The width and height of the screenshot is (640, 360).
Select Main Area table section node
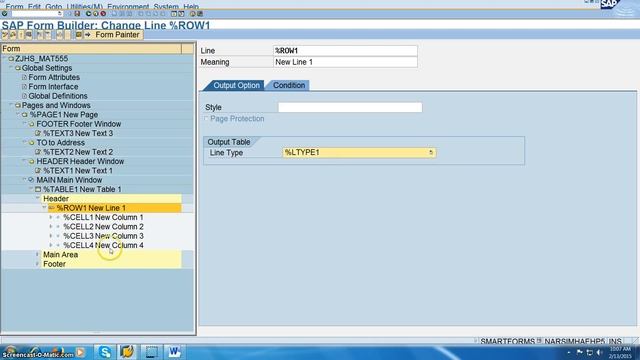pyautogui.click(x=60, y=255)
